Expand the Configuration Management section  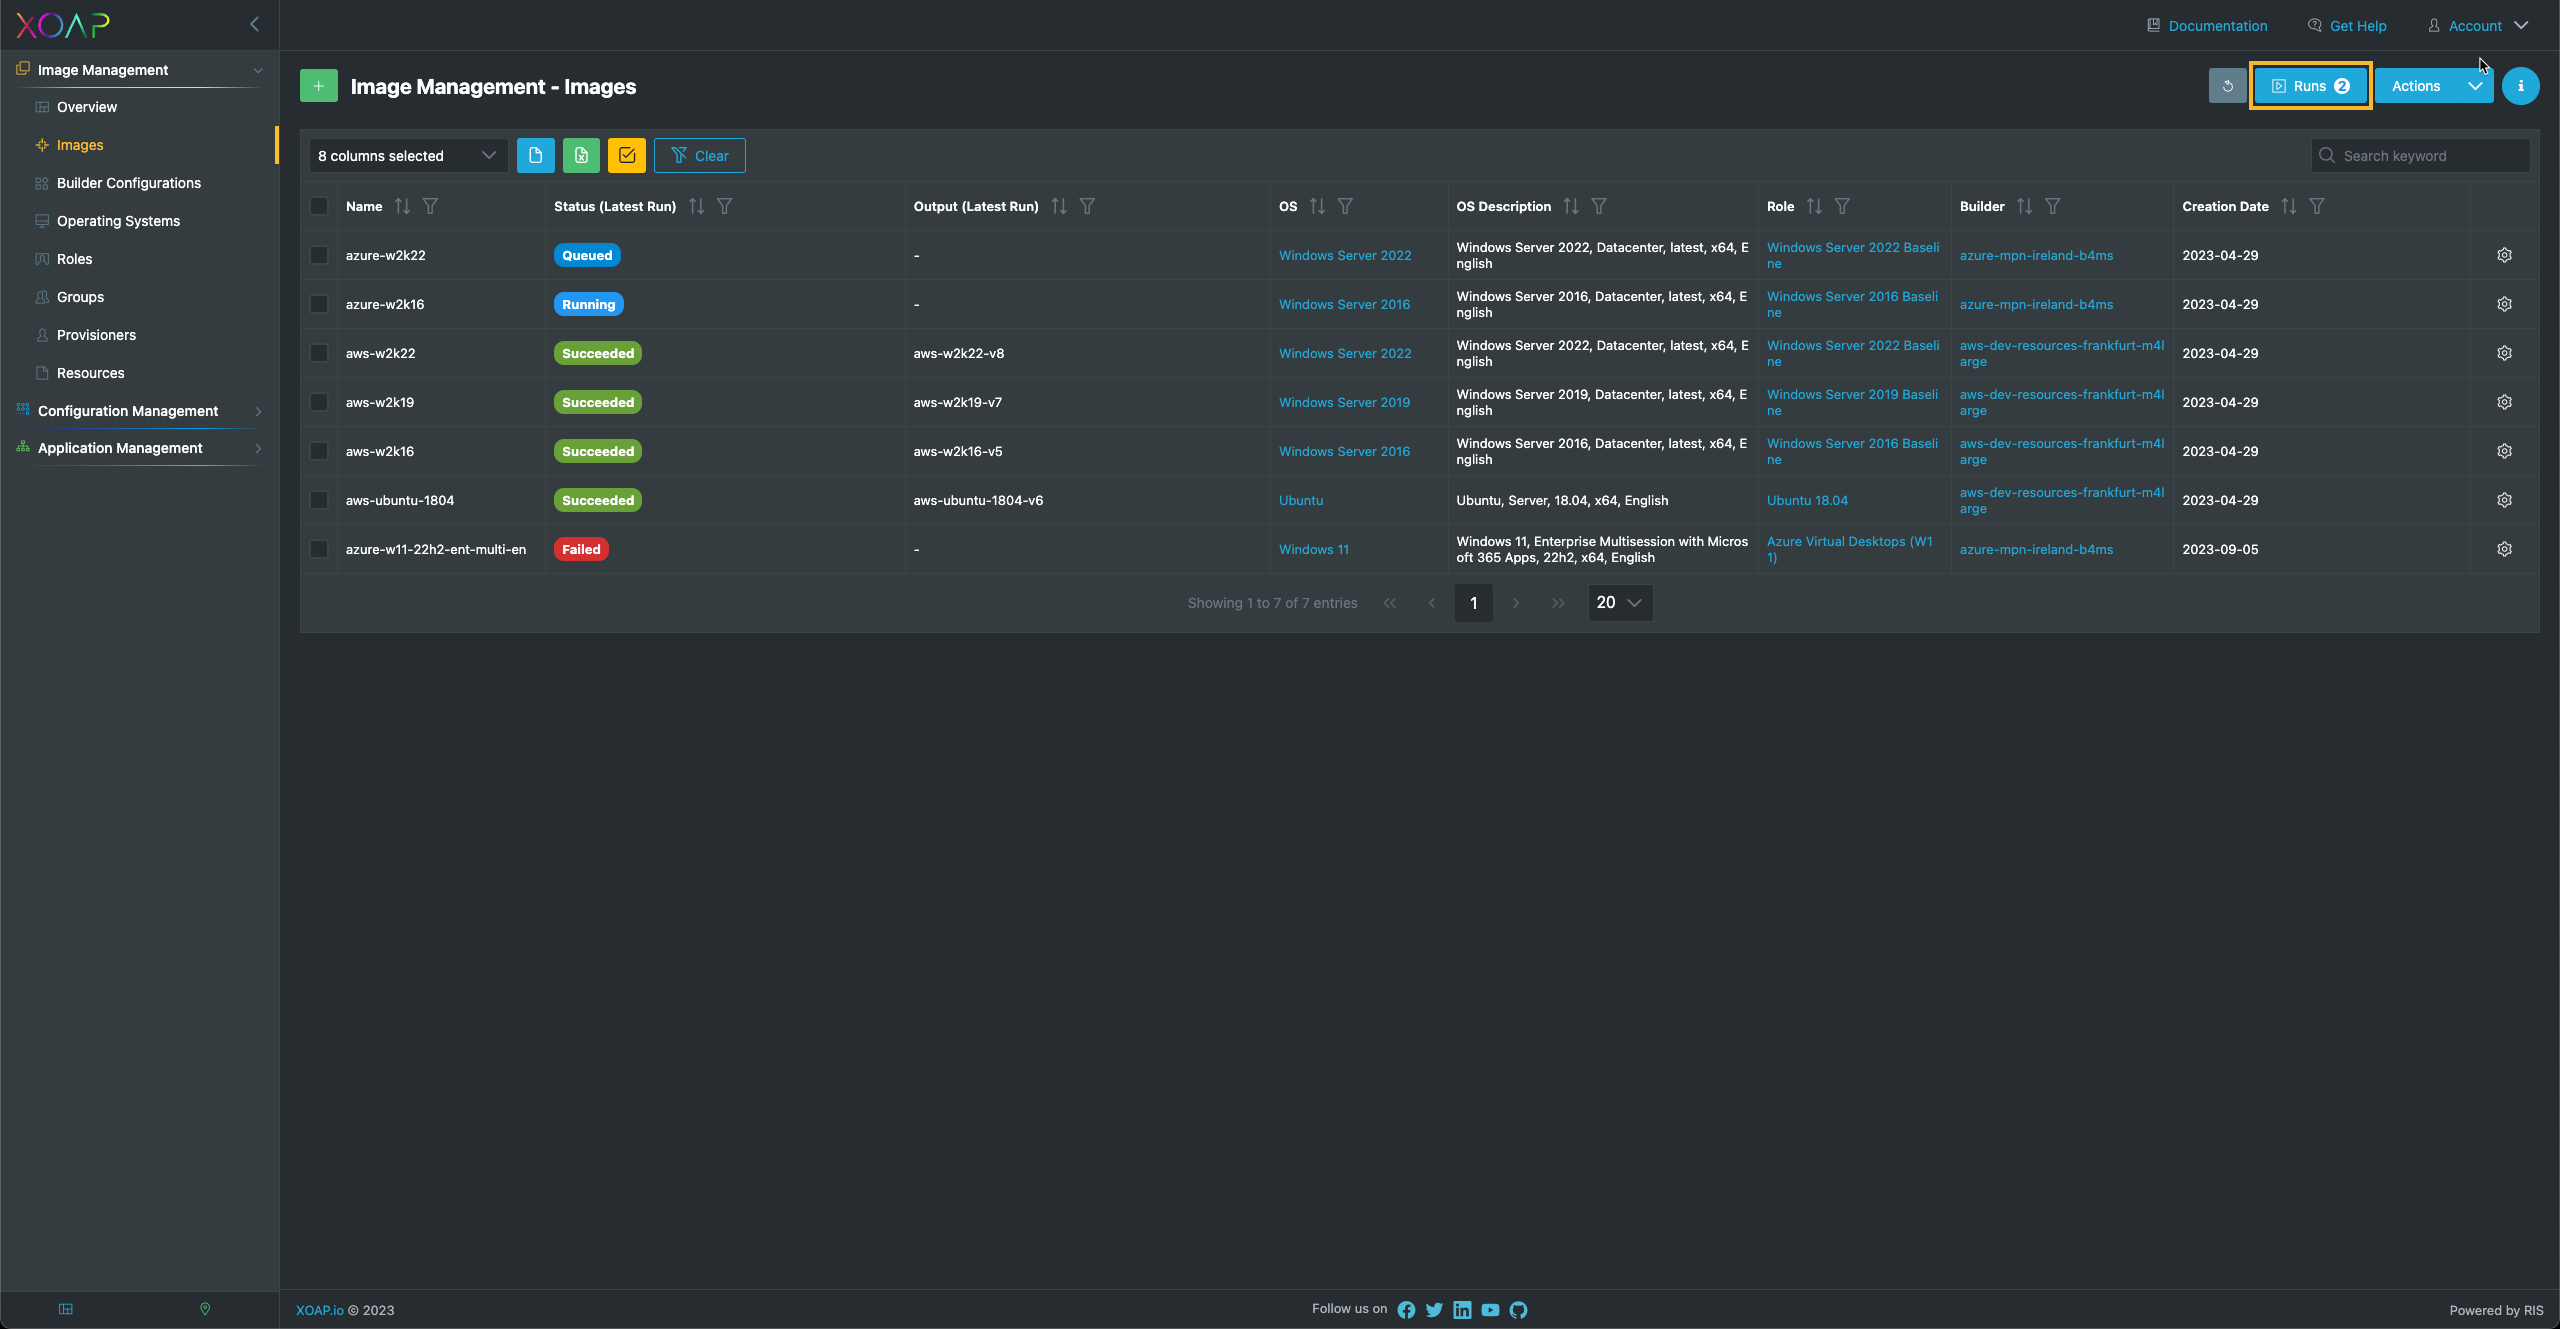click(x=140, y=411)
